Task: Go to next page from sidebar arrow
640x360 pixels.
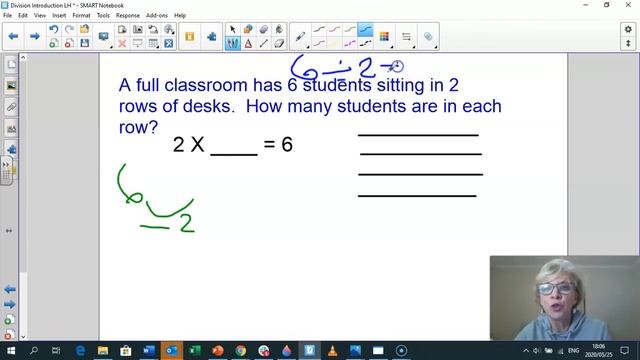Action: point(9,304)
